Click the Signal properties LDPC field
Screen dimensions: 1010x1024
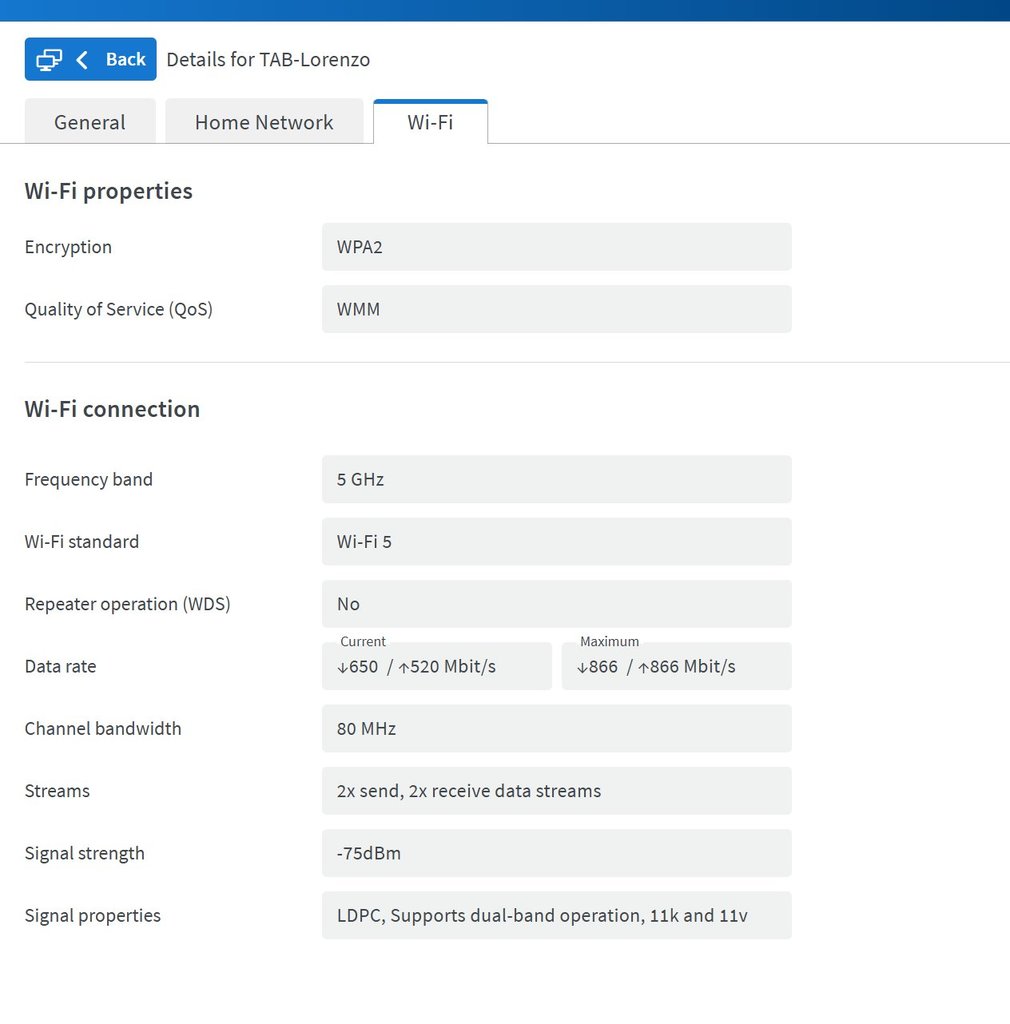557,916
